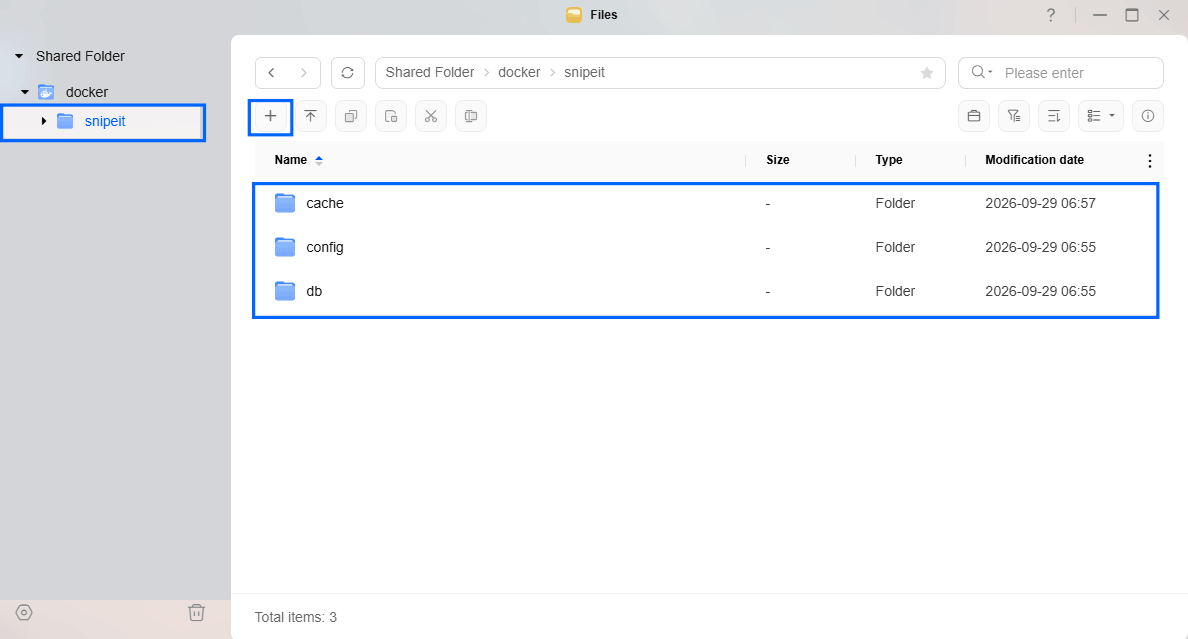Click the search input field
The width and height of the screenshot is (1188, 639).
(x=1061, y=73)
